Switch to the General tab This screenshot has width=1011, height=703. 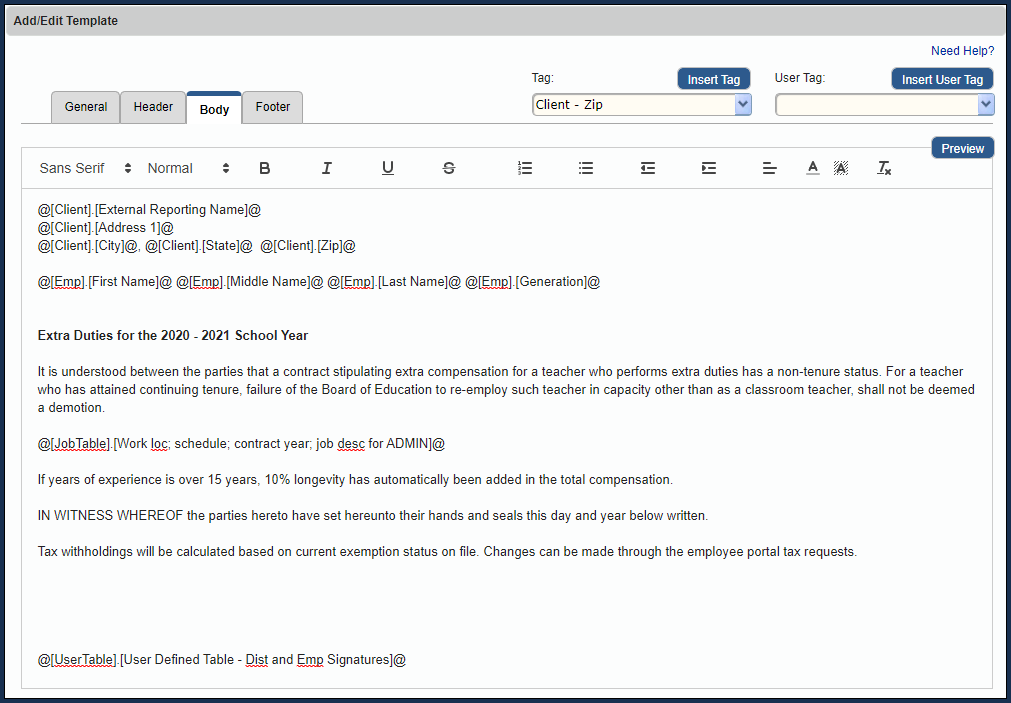[86, 107]
